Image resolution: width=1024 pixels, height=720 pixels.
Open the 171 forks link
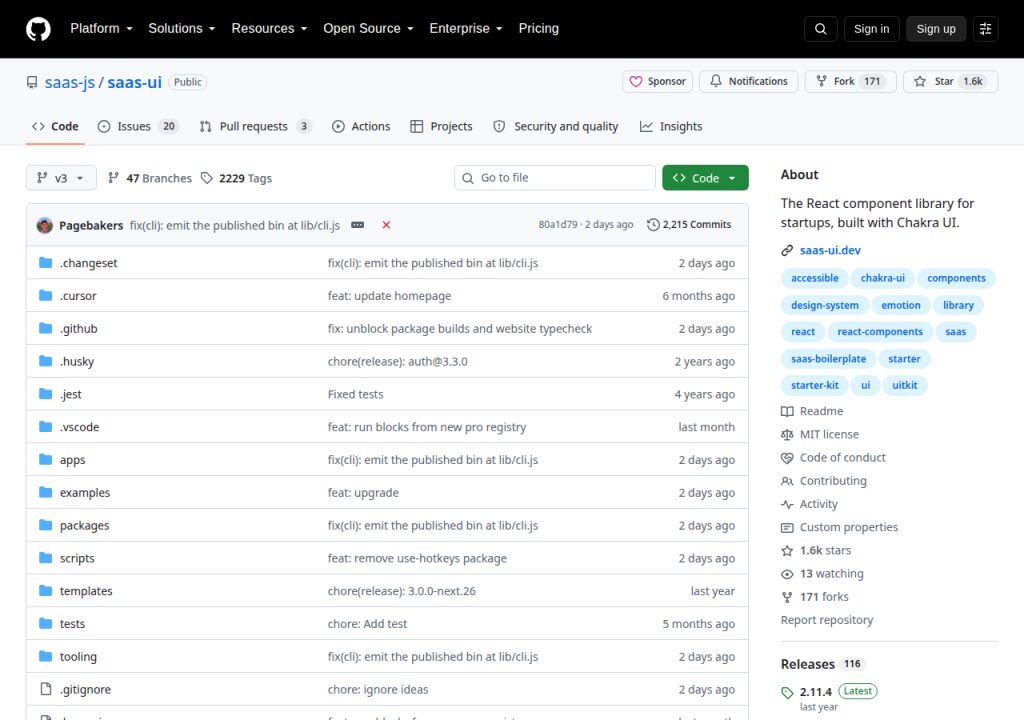point(814,597)
